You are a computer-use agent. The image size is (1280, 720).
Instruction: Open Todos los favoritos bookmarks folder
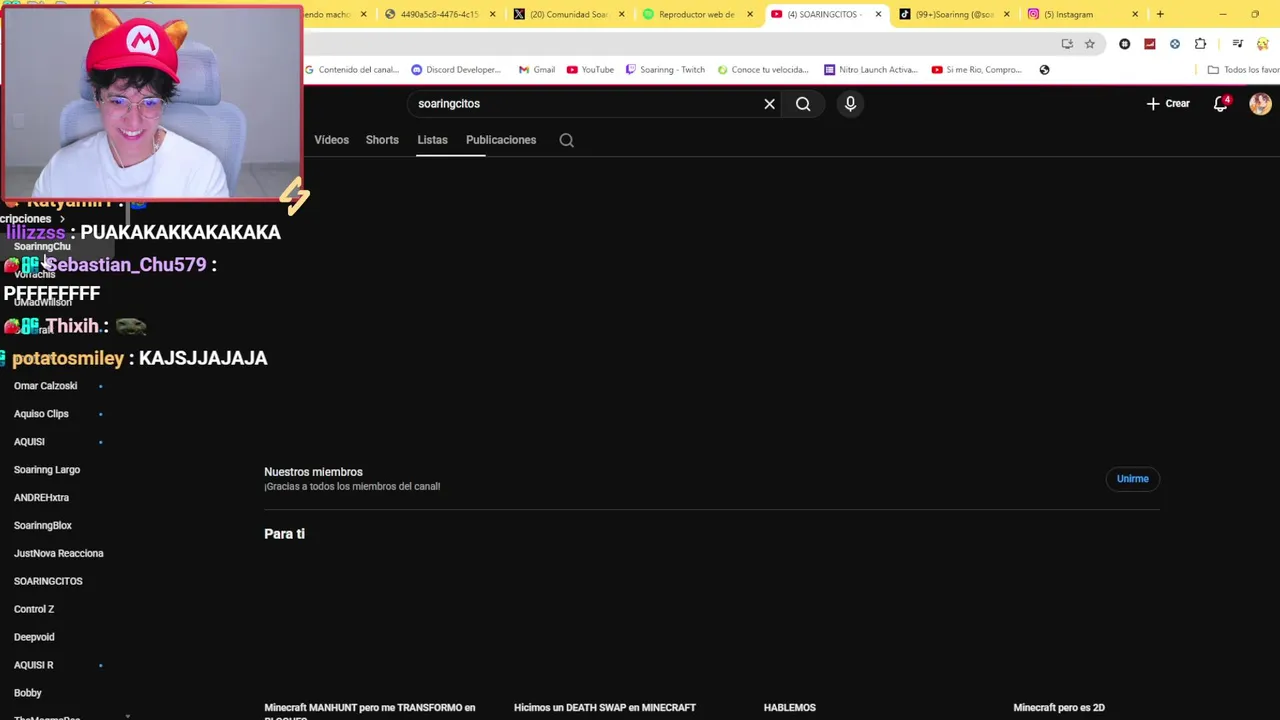pyautogui.click(x=1243, y=70)
